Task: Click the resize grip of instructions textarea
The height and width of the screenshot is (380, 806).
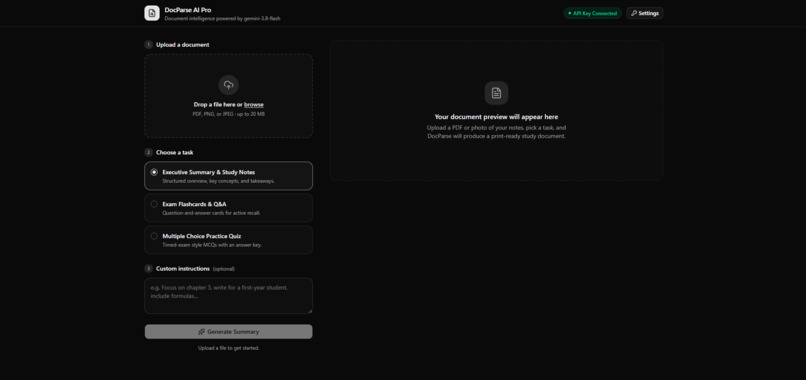Action: (309, 311)
